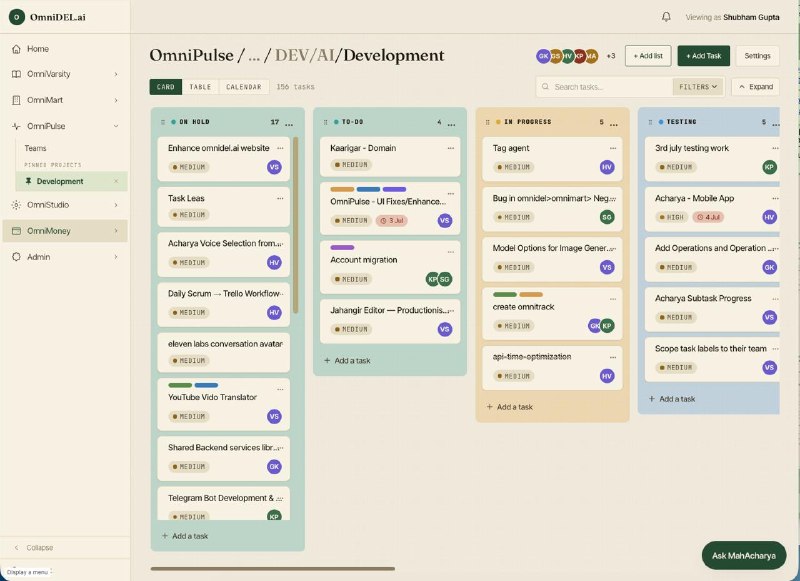Click the DEV breadcrumb link

pyautogui.click(x=292, y=55)
